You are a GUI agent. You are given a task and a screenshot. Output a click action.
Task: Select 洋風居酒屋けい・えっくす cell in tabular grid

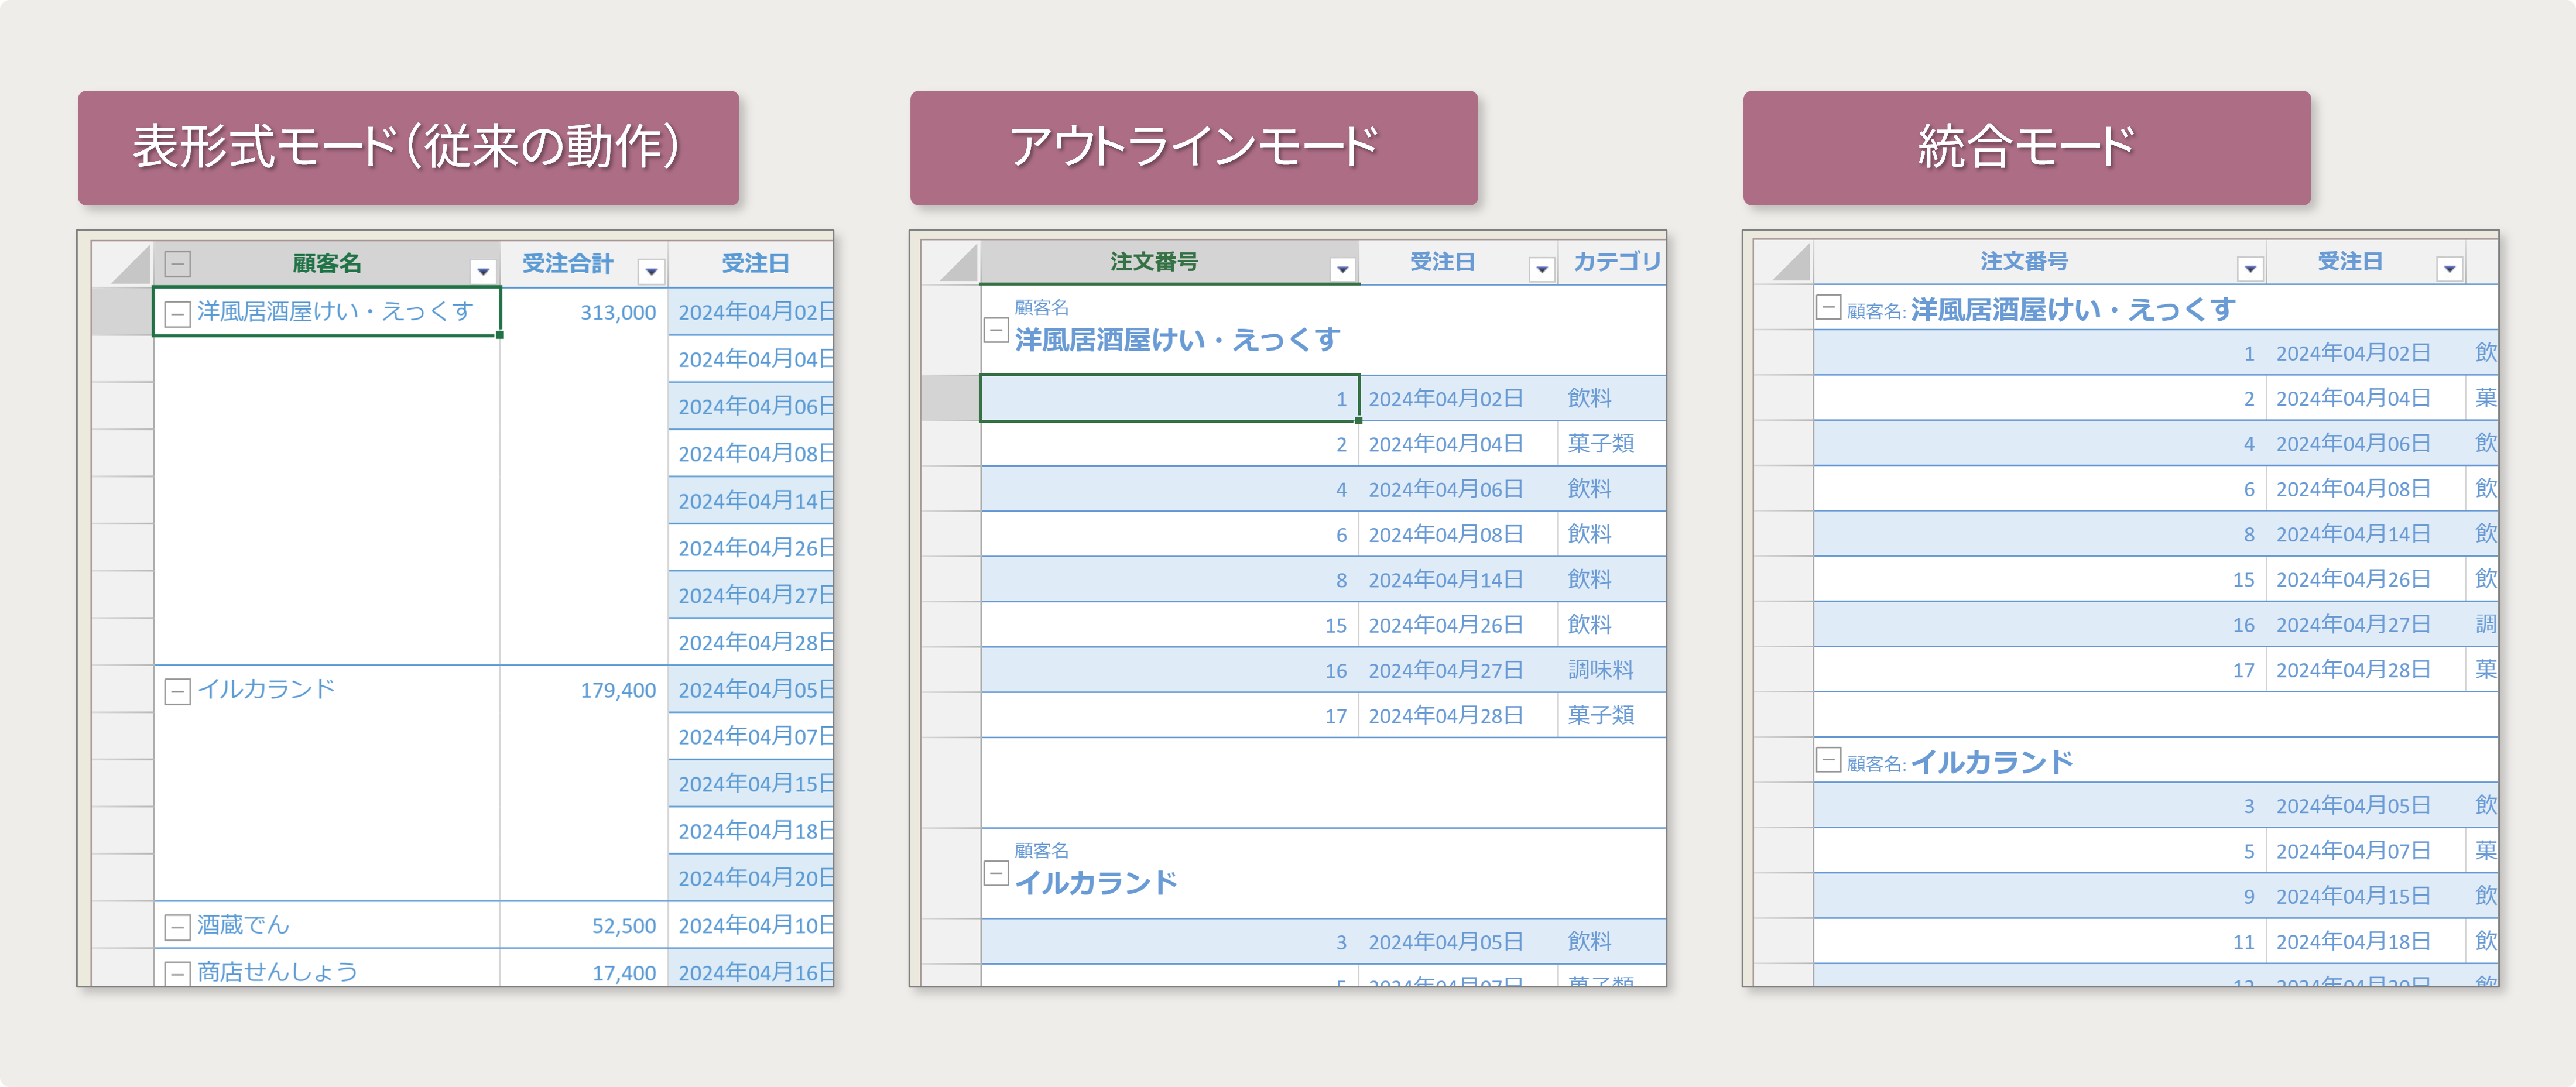(x=326, y=312)
